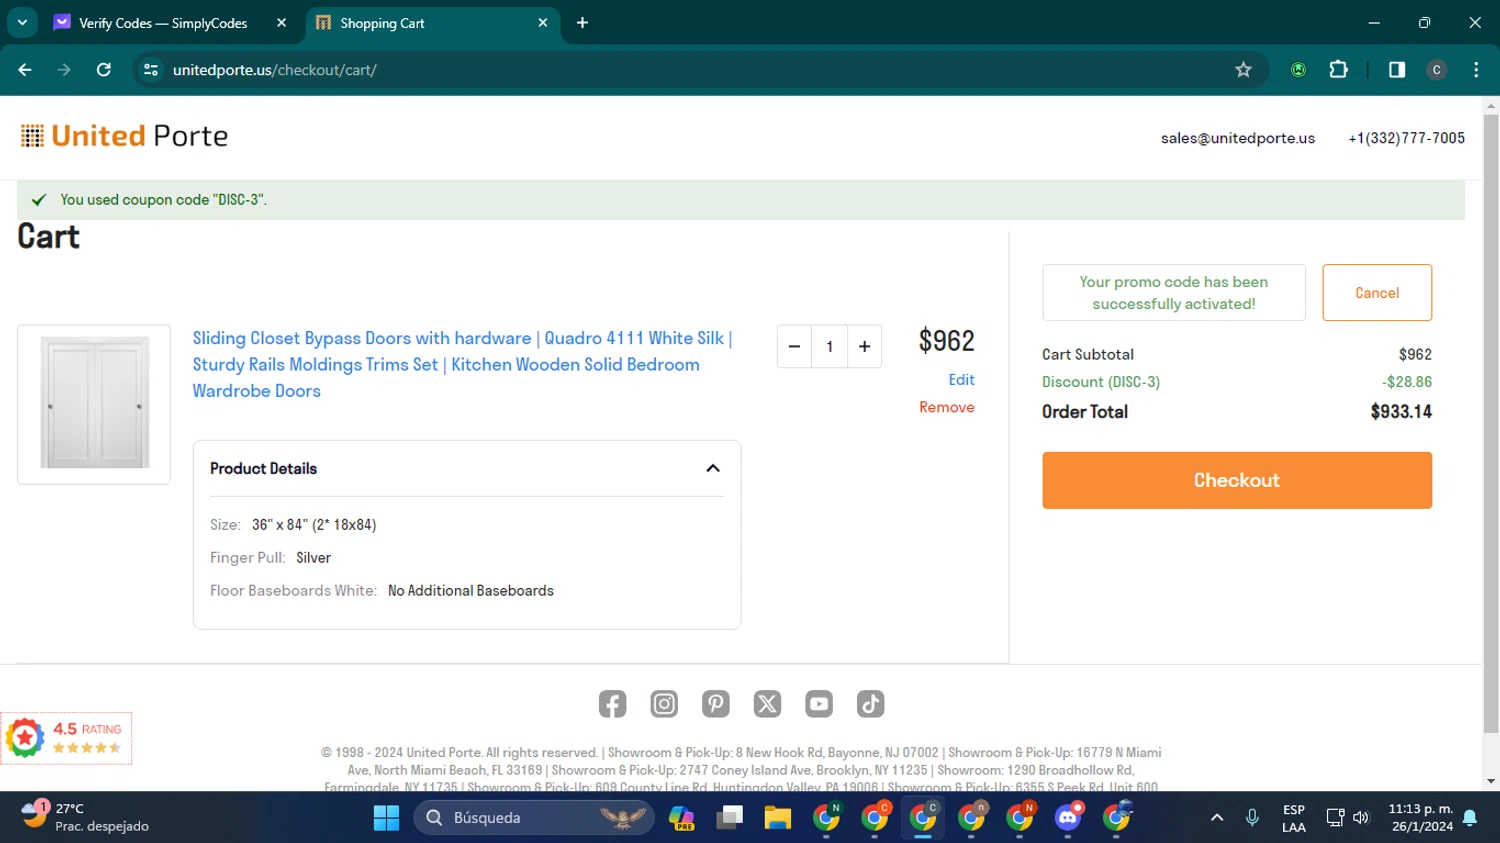The width and height of the screenshot is (1500, 843).
Task: Open File Explorer from taskbar
Action: point(777,818)
